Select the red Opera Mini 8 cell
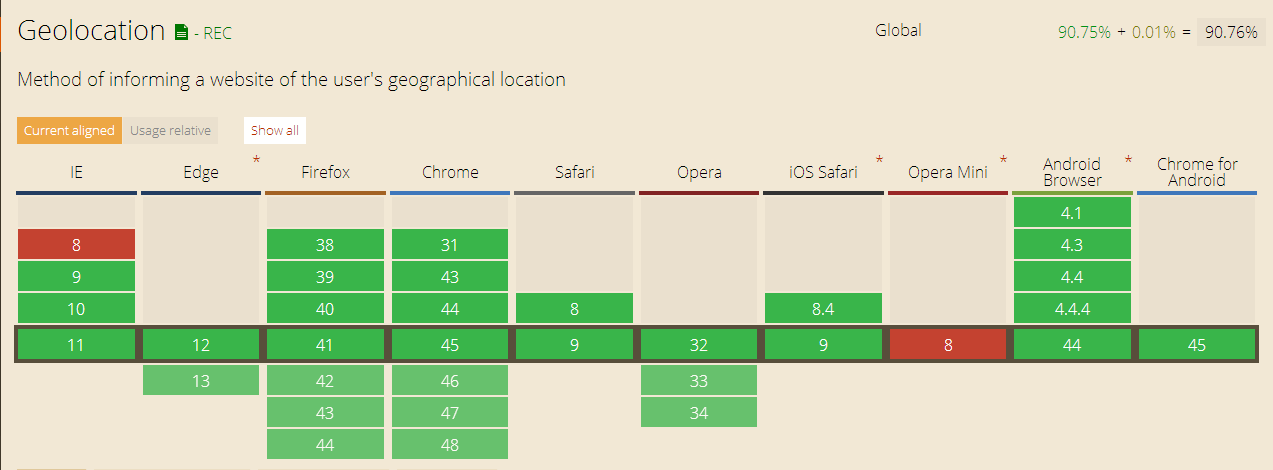 [947, 345]
